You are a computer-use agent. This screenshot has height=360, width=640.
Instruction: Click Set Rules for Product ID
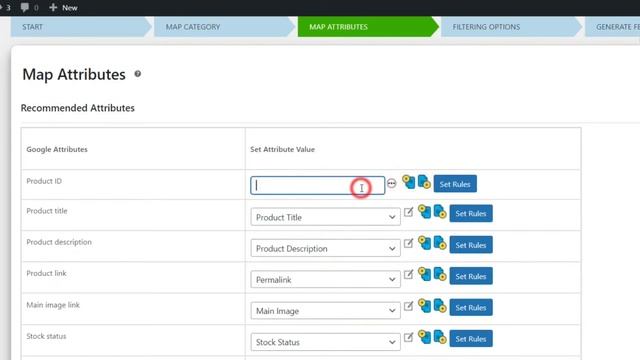point(455,184)
